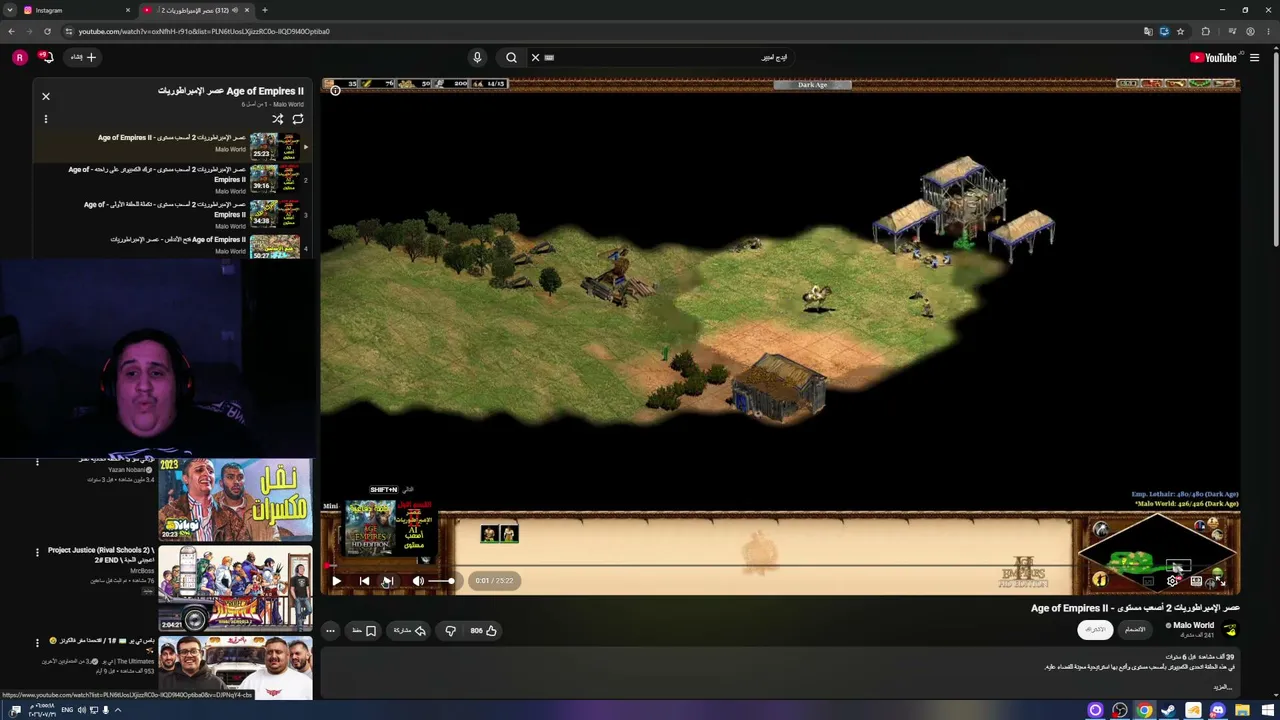Open Discord from the taskbar
1280x720 pixels.
(x=1217, y=710)
